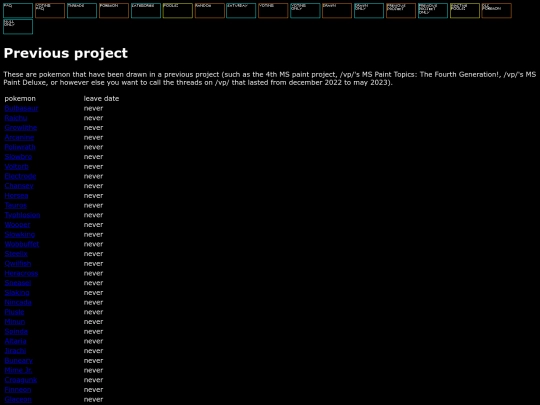Select 'never' in the Steelix row
The height and width of the screenshot is (405, 540).
coord(93,254)
